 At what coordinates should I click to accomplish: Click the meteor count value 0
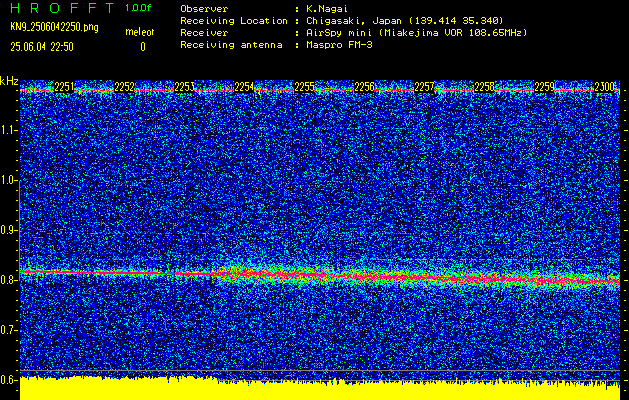click(x=143, y=47)
